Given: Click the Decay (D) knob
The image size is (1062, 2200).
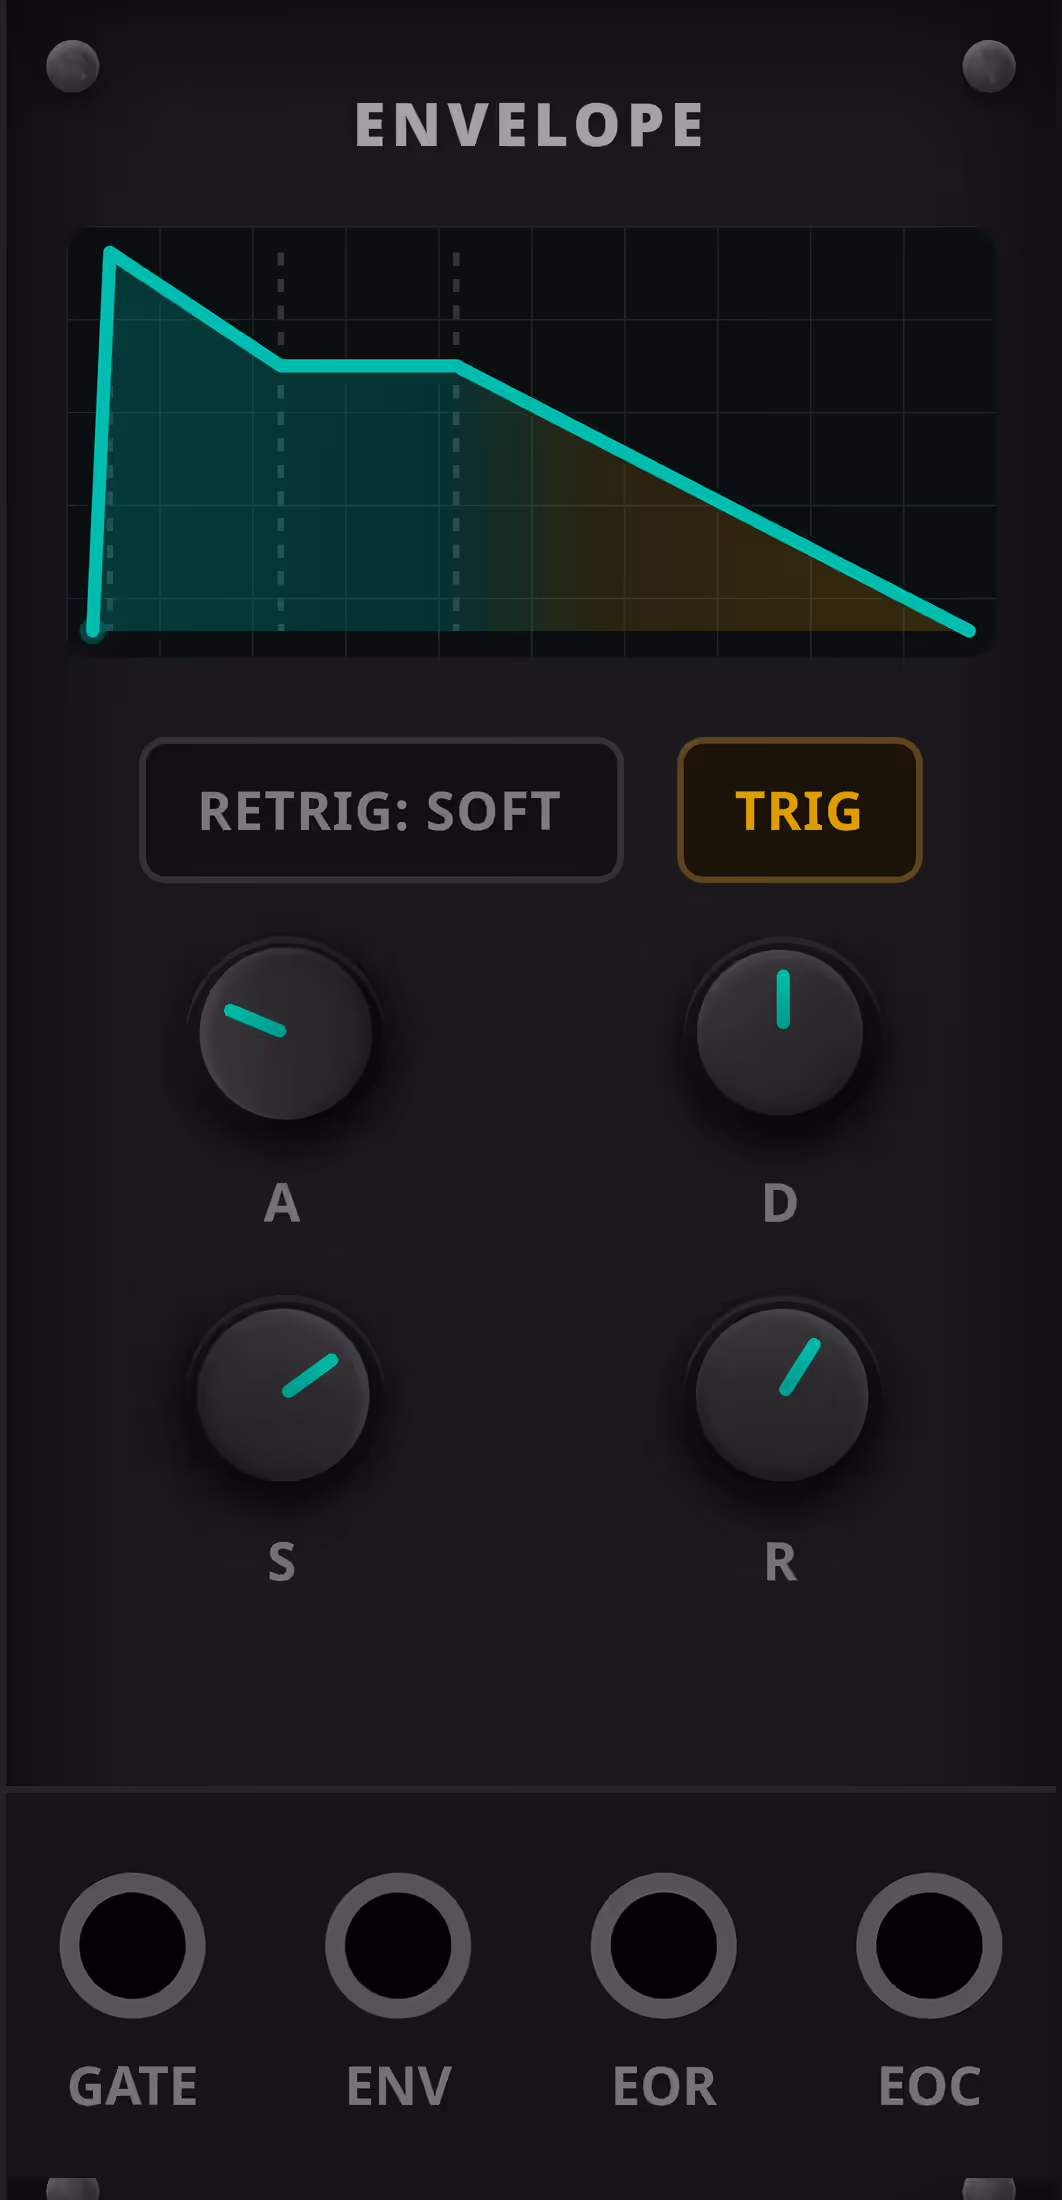Looking at the screenshot, I should pyautogui.click(x=780, y=1033).
